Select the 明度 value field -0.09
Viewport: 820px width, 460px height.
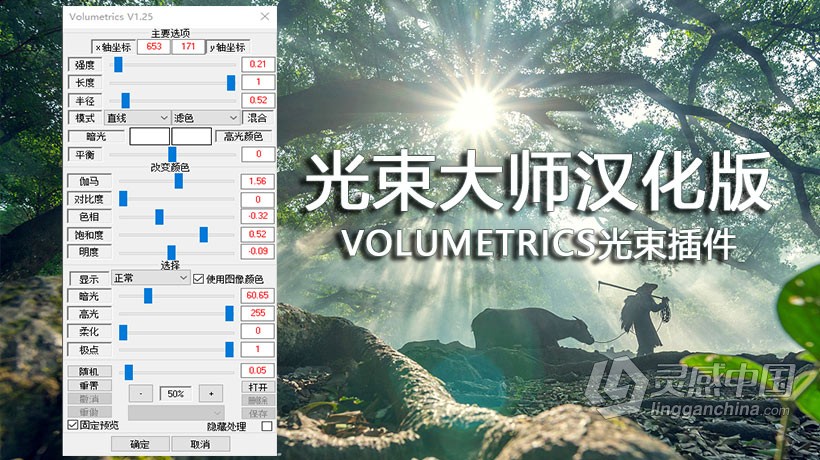[258, 251]
